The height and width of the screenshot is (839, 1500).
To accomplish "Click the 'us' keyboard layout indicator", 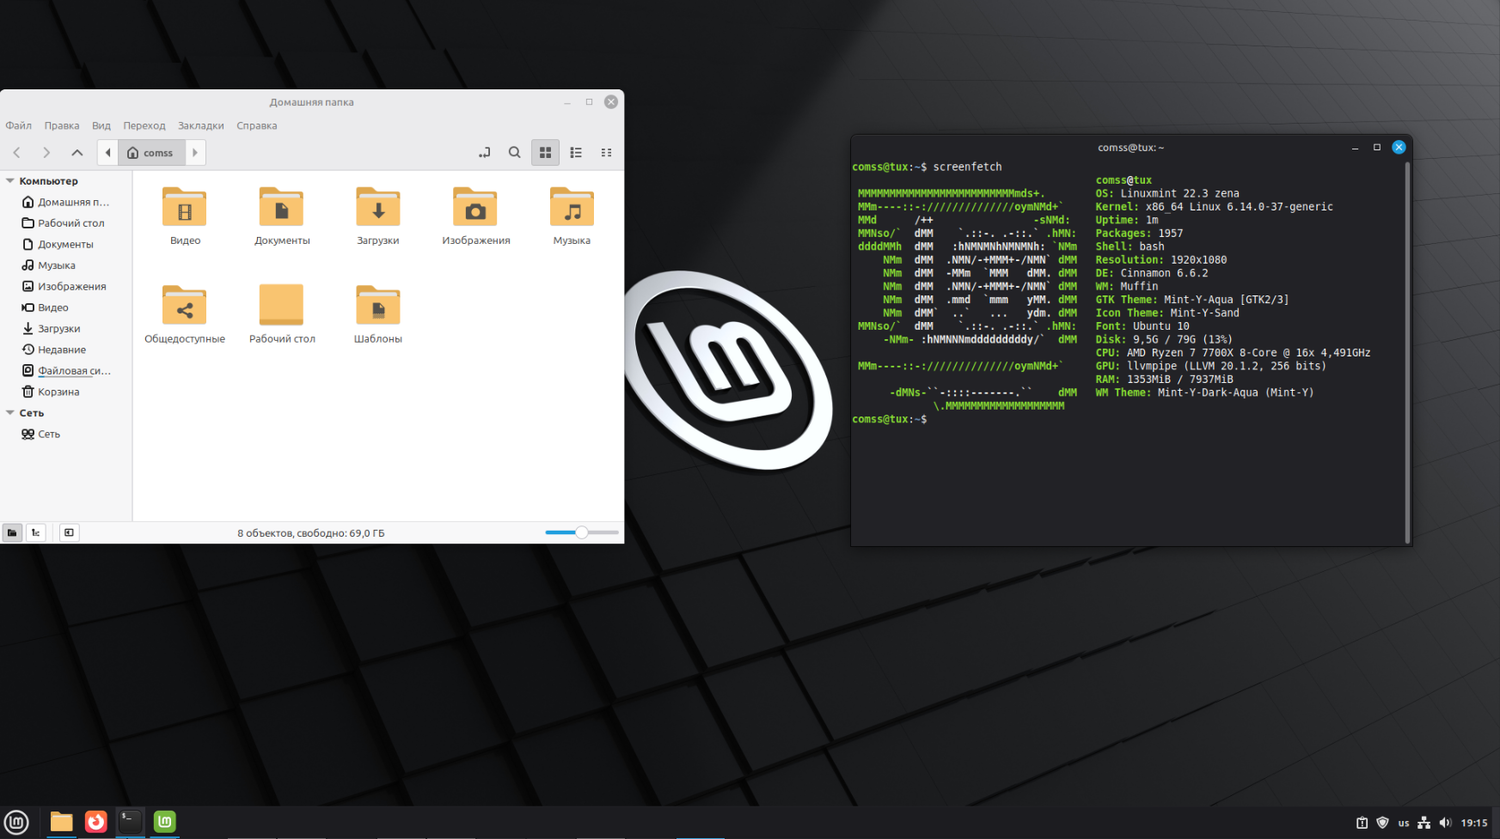I will [x=1404, y=823].
